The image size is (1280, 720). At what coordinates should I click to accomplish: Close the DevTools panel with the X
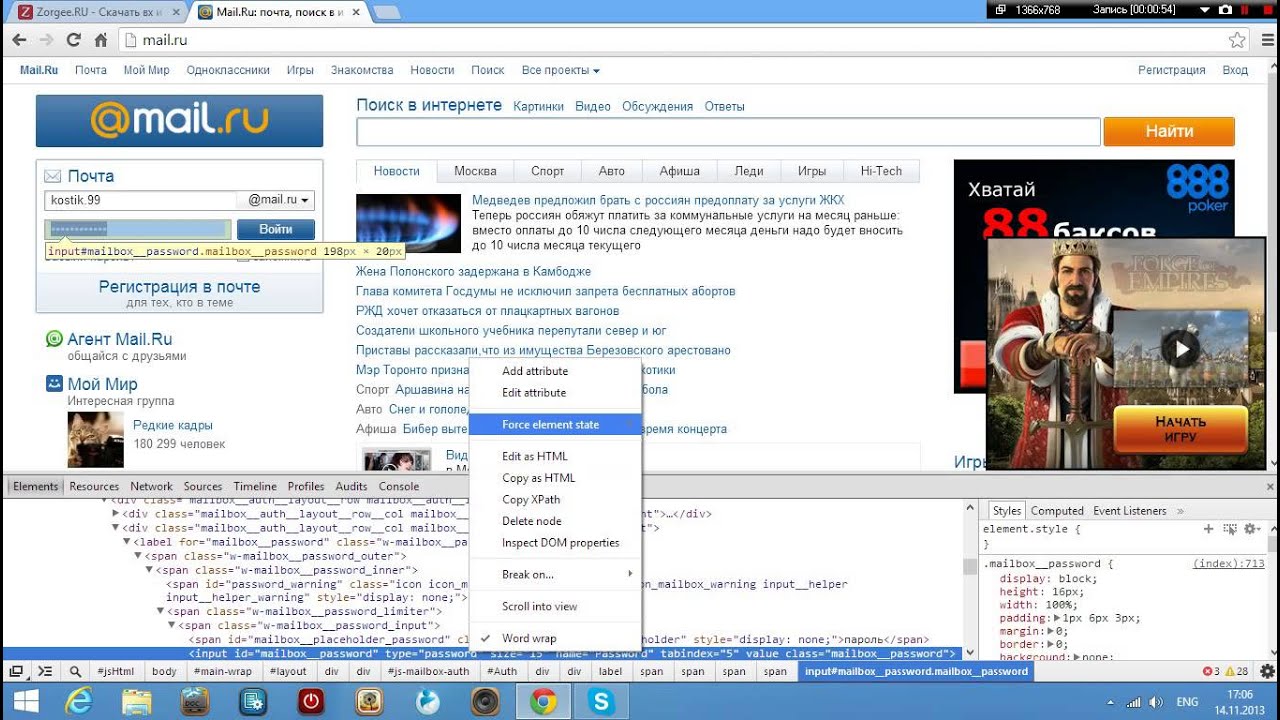coord(1268,486)
